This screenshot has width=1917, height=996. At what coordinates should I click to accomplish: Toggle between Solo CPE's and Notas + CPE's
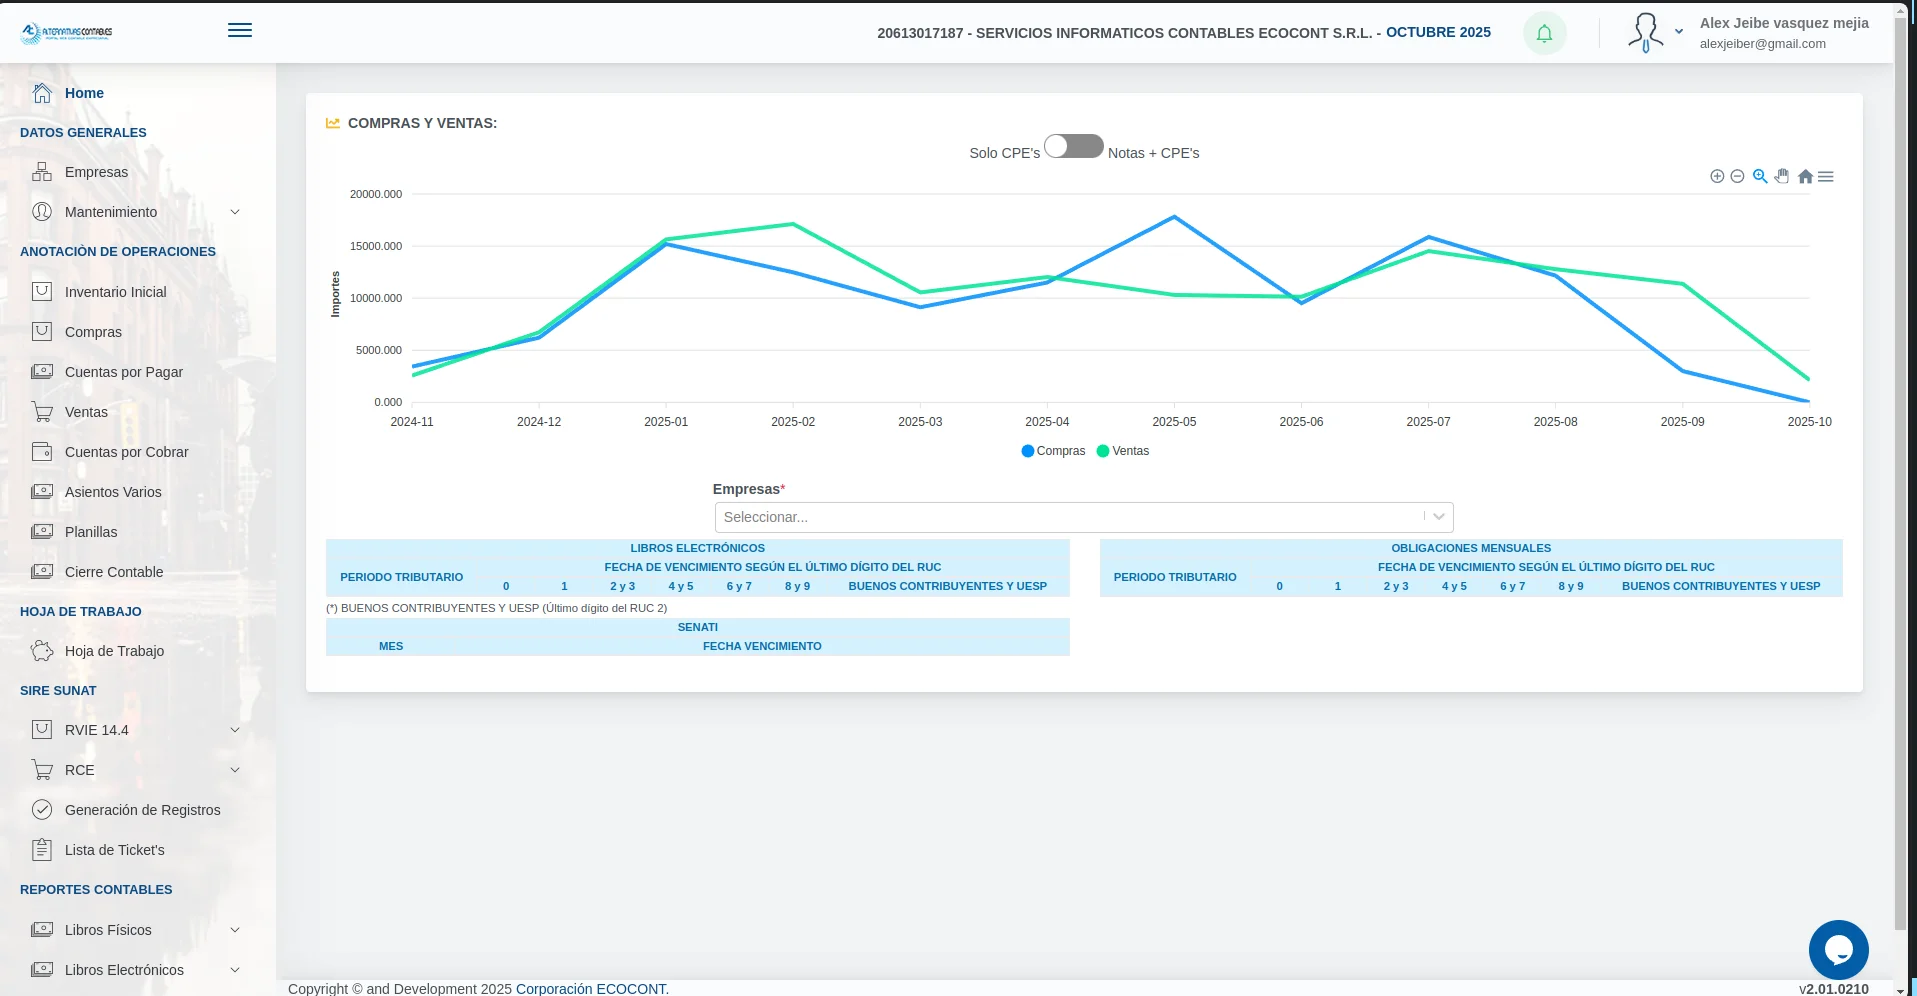coord(1074,146)
